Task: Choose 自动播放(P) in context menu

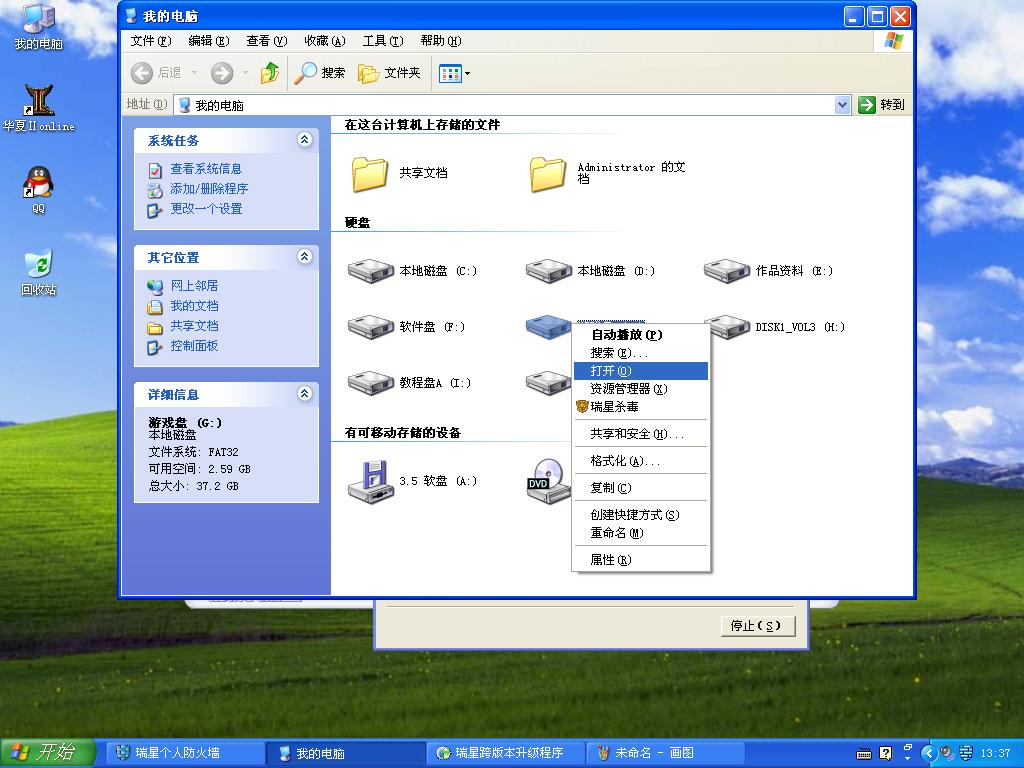Action: pos(640,335)
